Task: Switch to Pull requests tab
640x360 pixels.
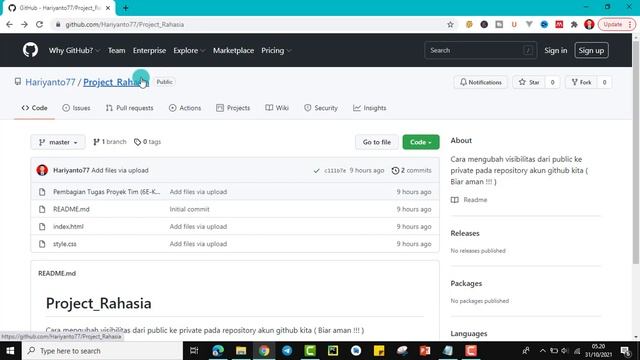Action: tap(129, 108)
